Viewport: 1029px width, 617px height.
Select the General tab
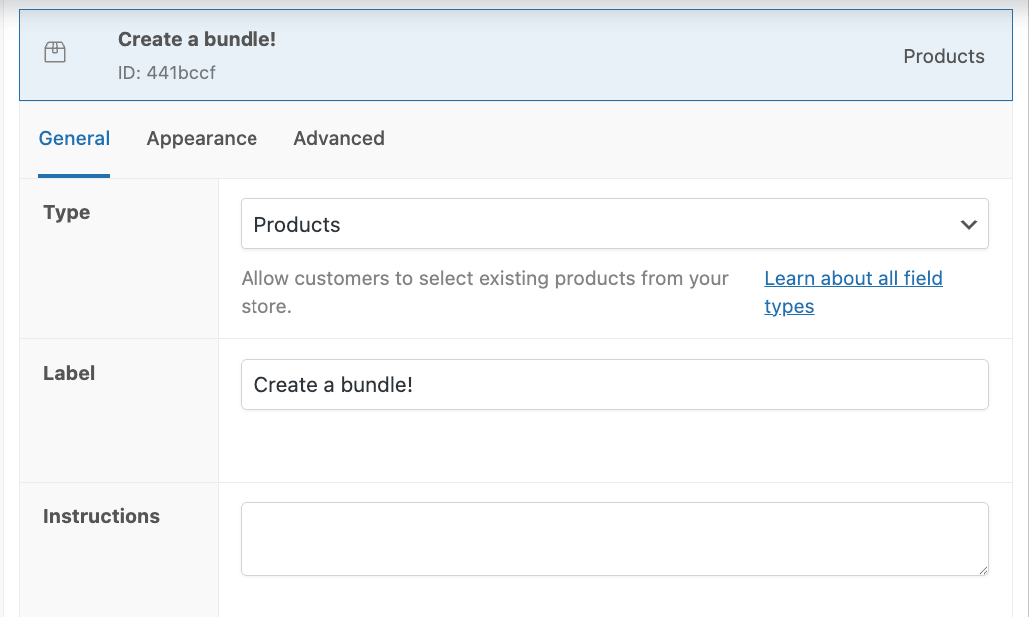[x=74, y=138]
